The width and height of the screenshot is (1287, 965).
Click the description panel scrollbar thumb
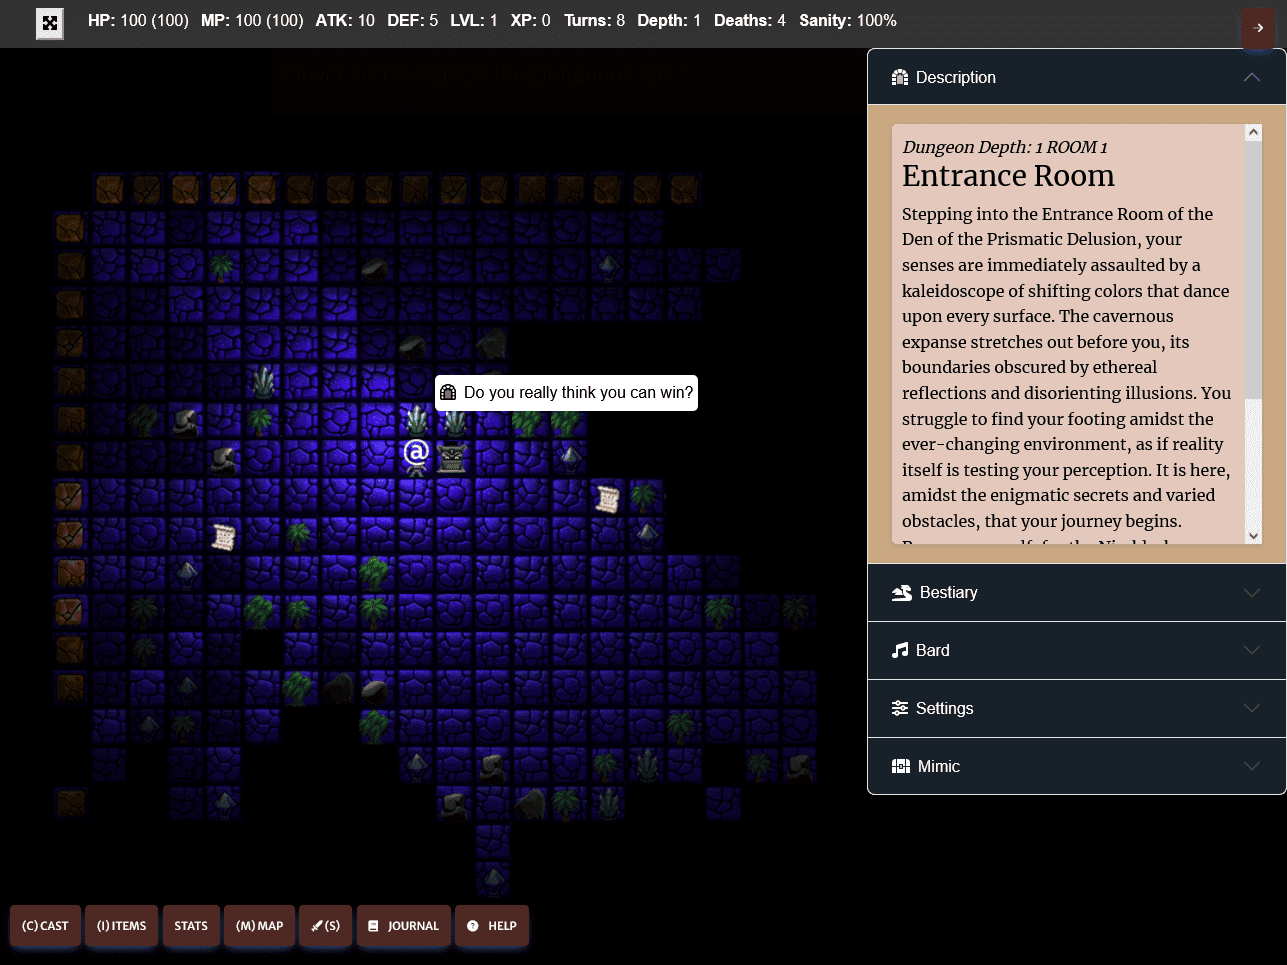pos(1254,268)
